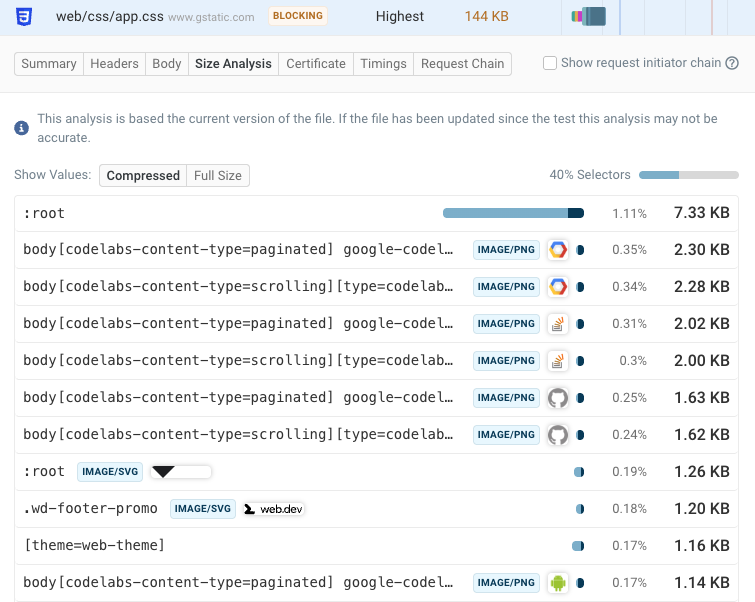The width and height of the screenshot is (755, 602).
Task: Click the 40% Selectors progress bar
Action: (x=689, y=175)
